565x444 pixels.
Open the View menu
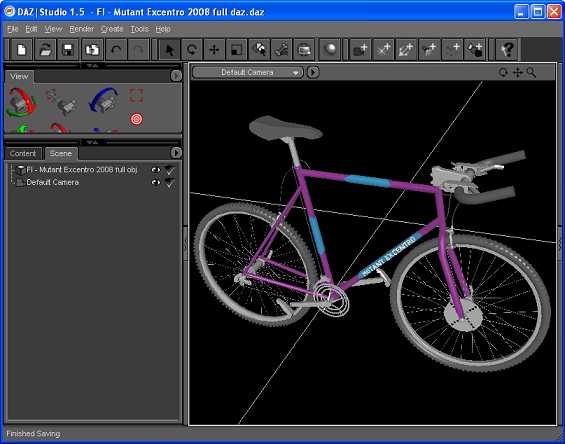point(53,29)
